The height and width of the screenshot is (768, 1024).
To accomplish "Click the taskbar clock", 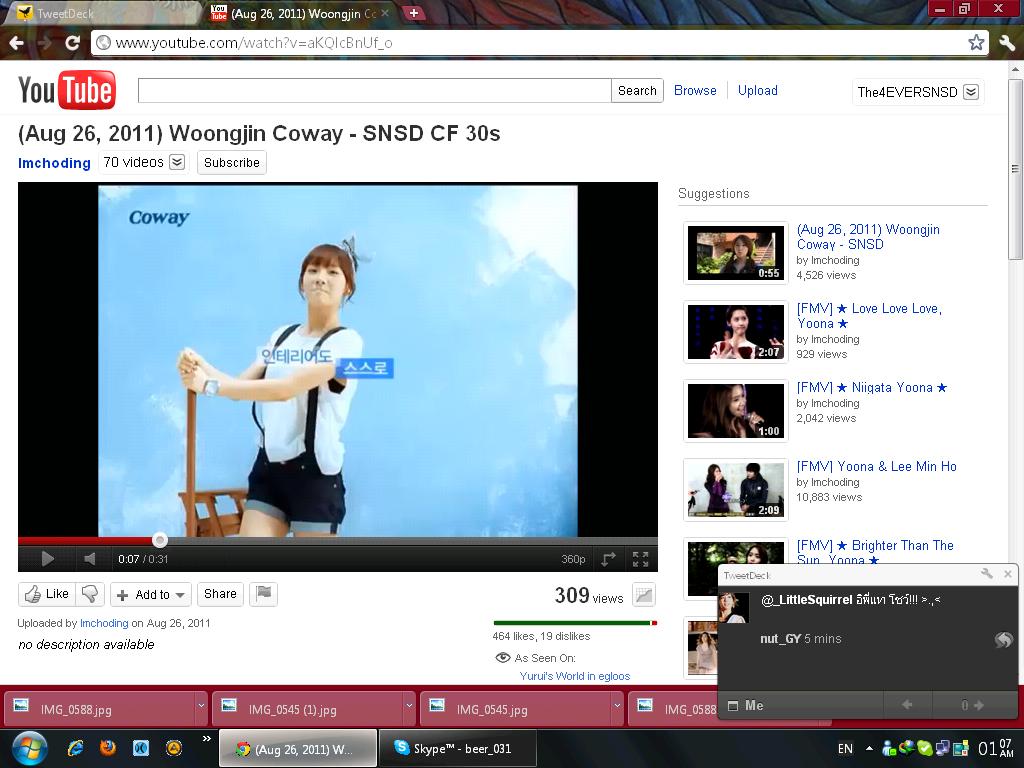I will pyautogui.click(x=995, y=748).
